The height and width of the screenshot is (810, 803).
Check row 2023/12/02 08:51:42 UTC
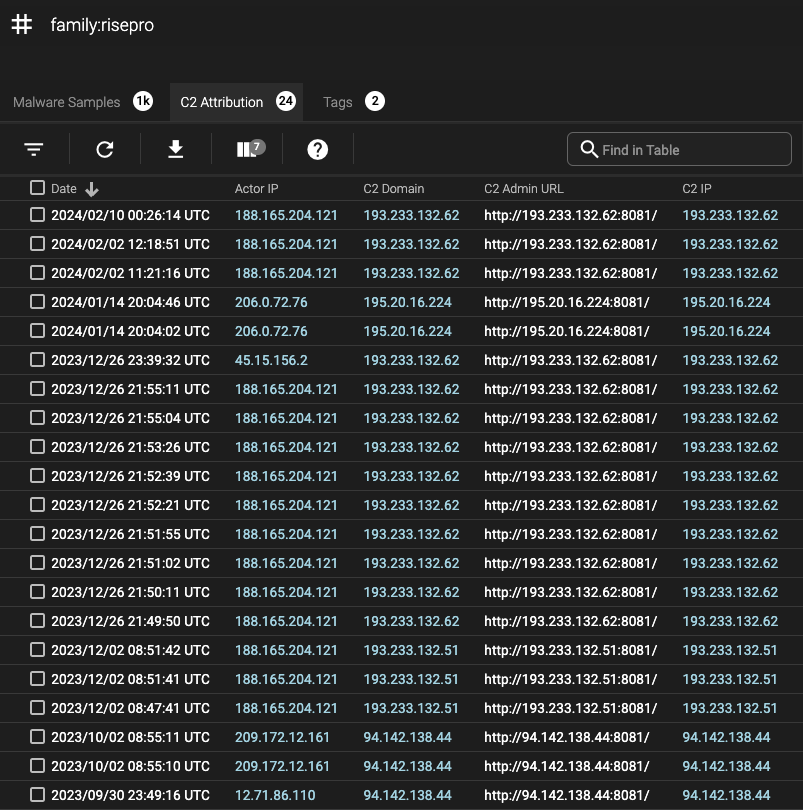[37, 649]
